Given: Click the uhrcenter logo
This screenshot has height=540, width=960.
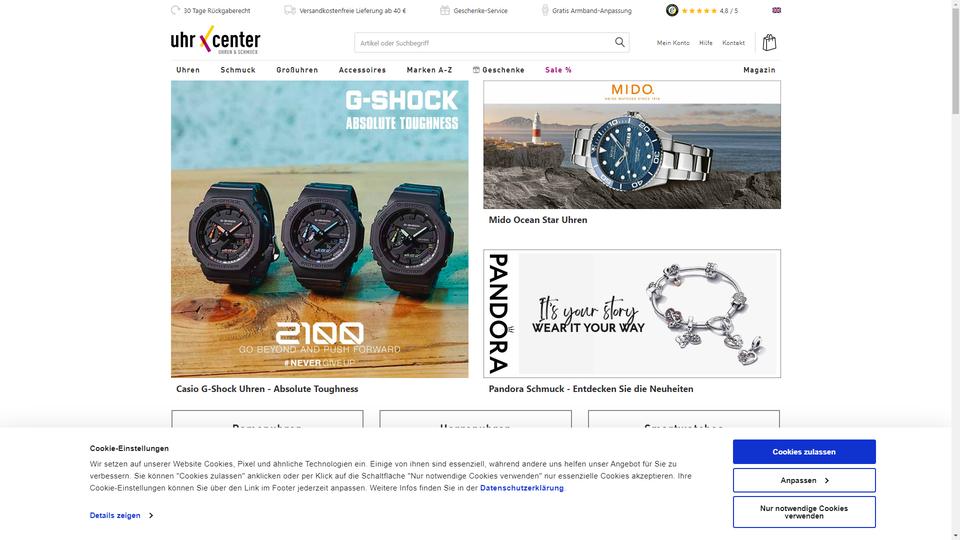Looking at the screenshot, I should tap(216, 40).
